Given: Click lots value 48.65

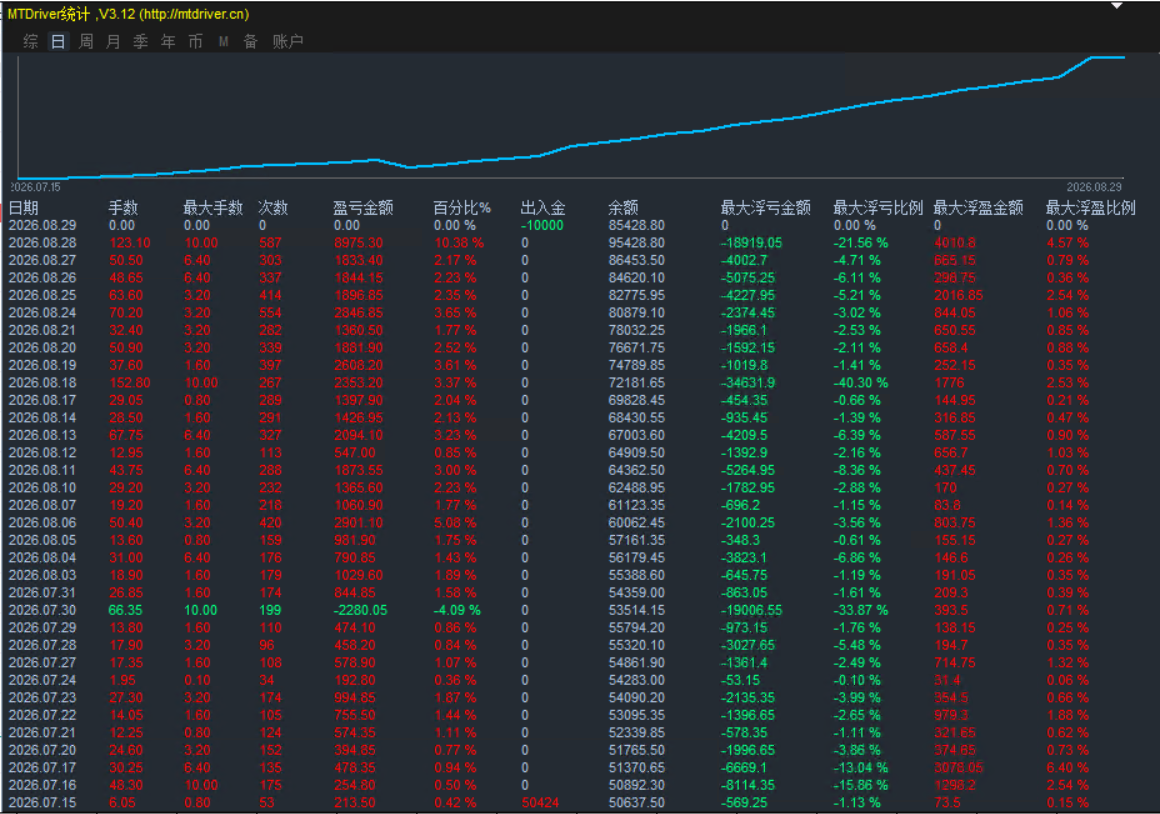Looking at the screenshot, I should click(126, 278).
